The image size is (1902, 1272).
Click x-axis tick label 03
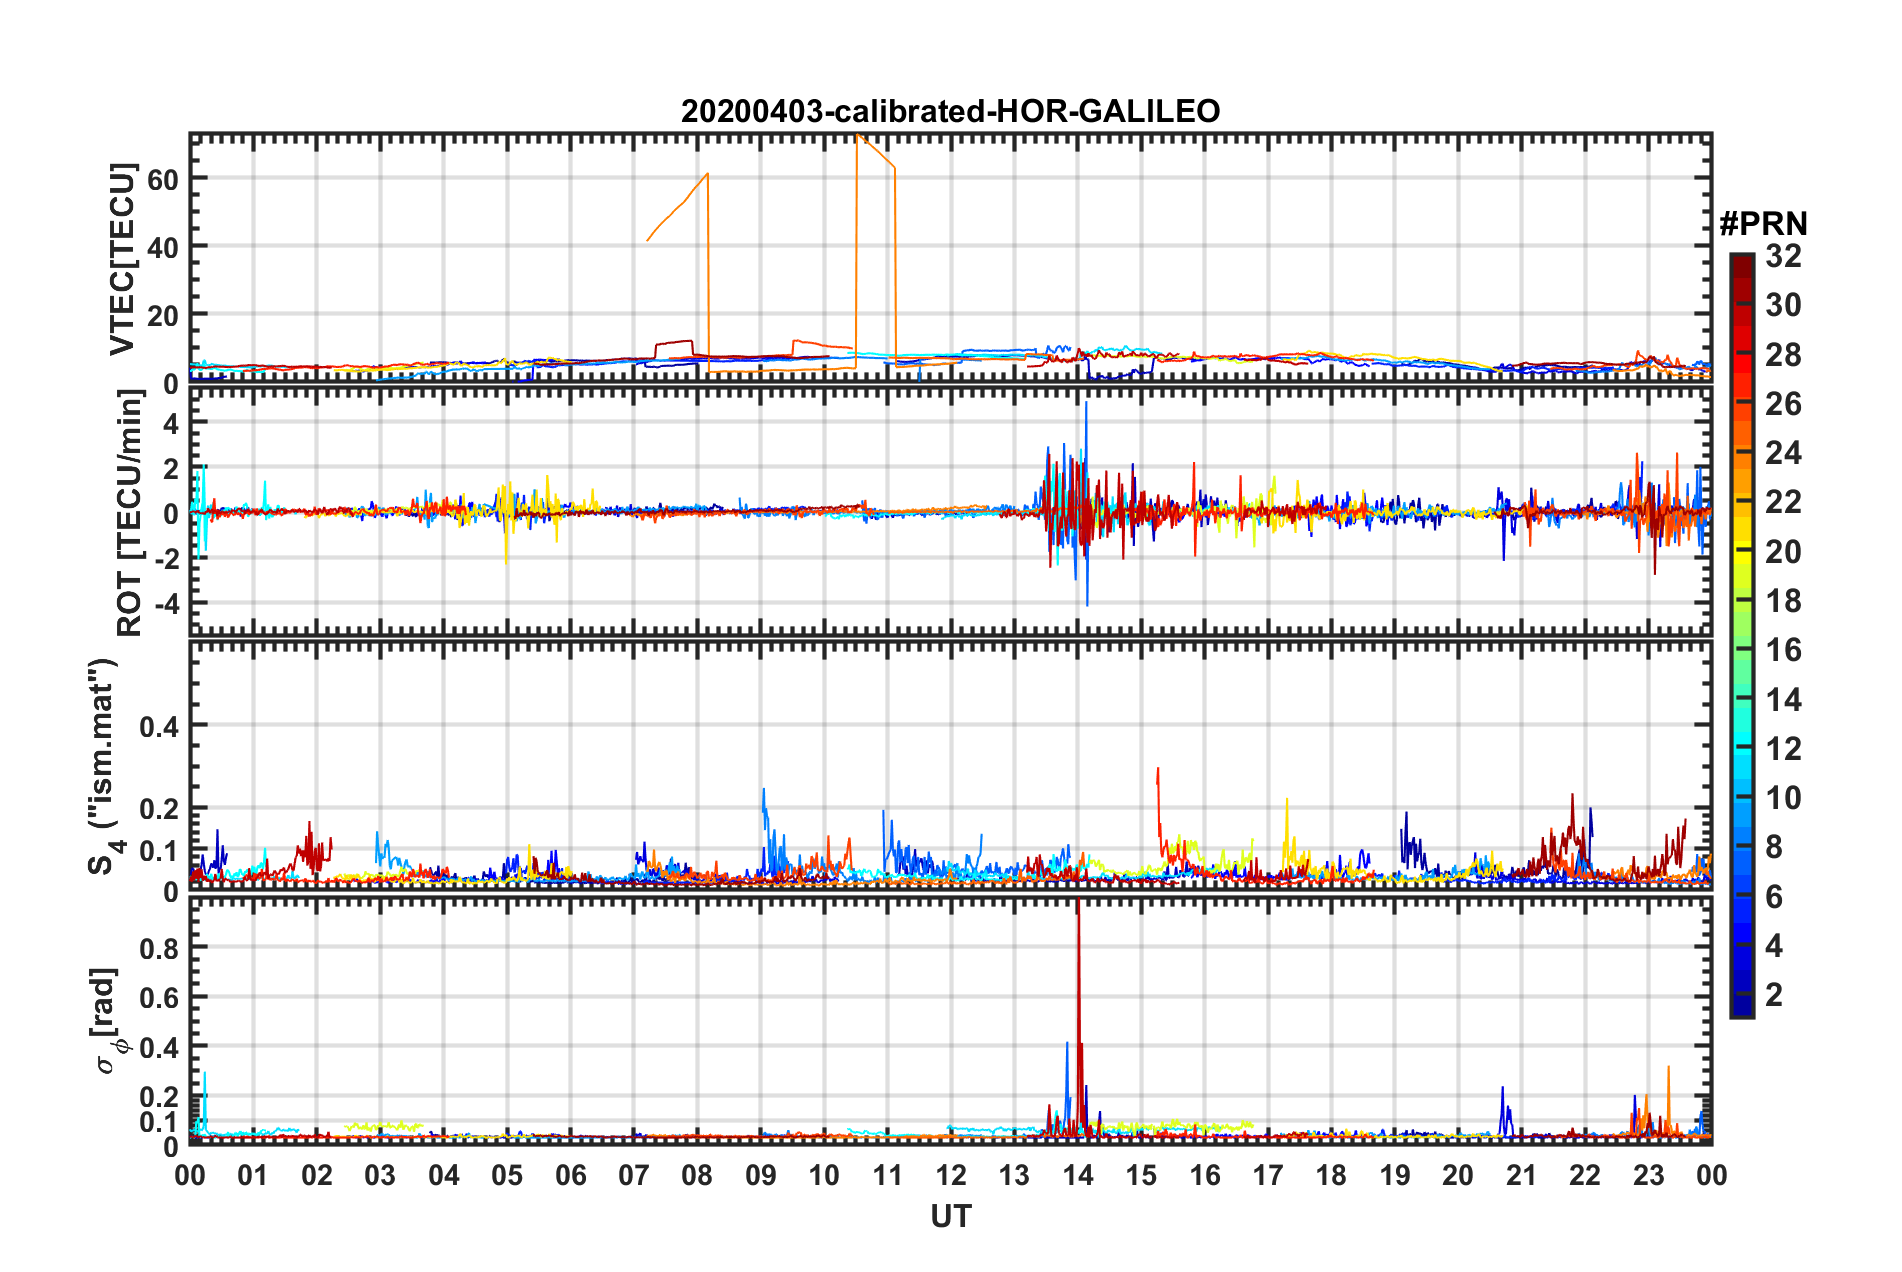tap(380, 1175)
